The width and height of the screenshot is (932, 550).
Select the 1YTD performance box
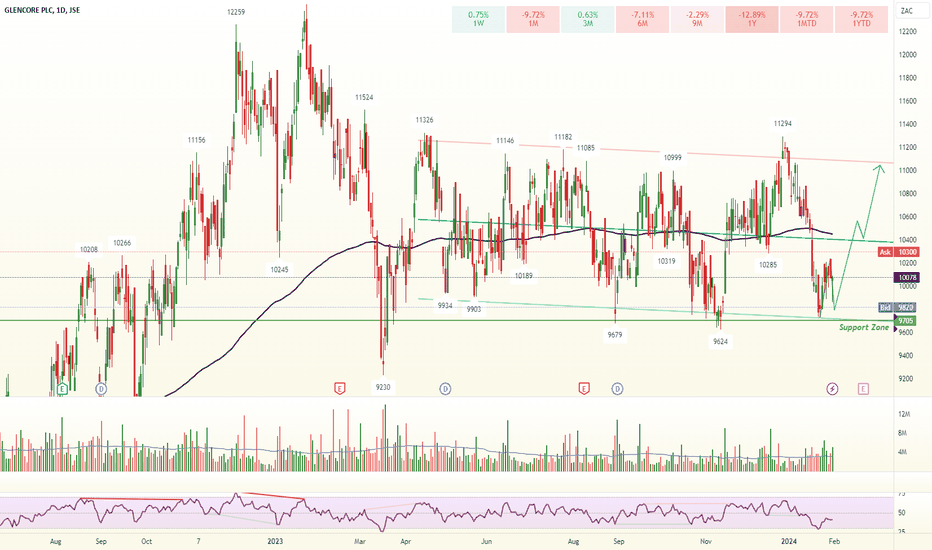[861, 19]
